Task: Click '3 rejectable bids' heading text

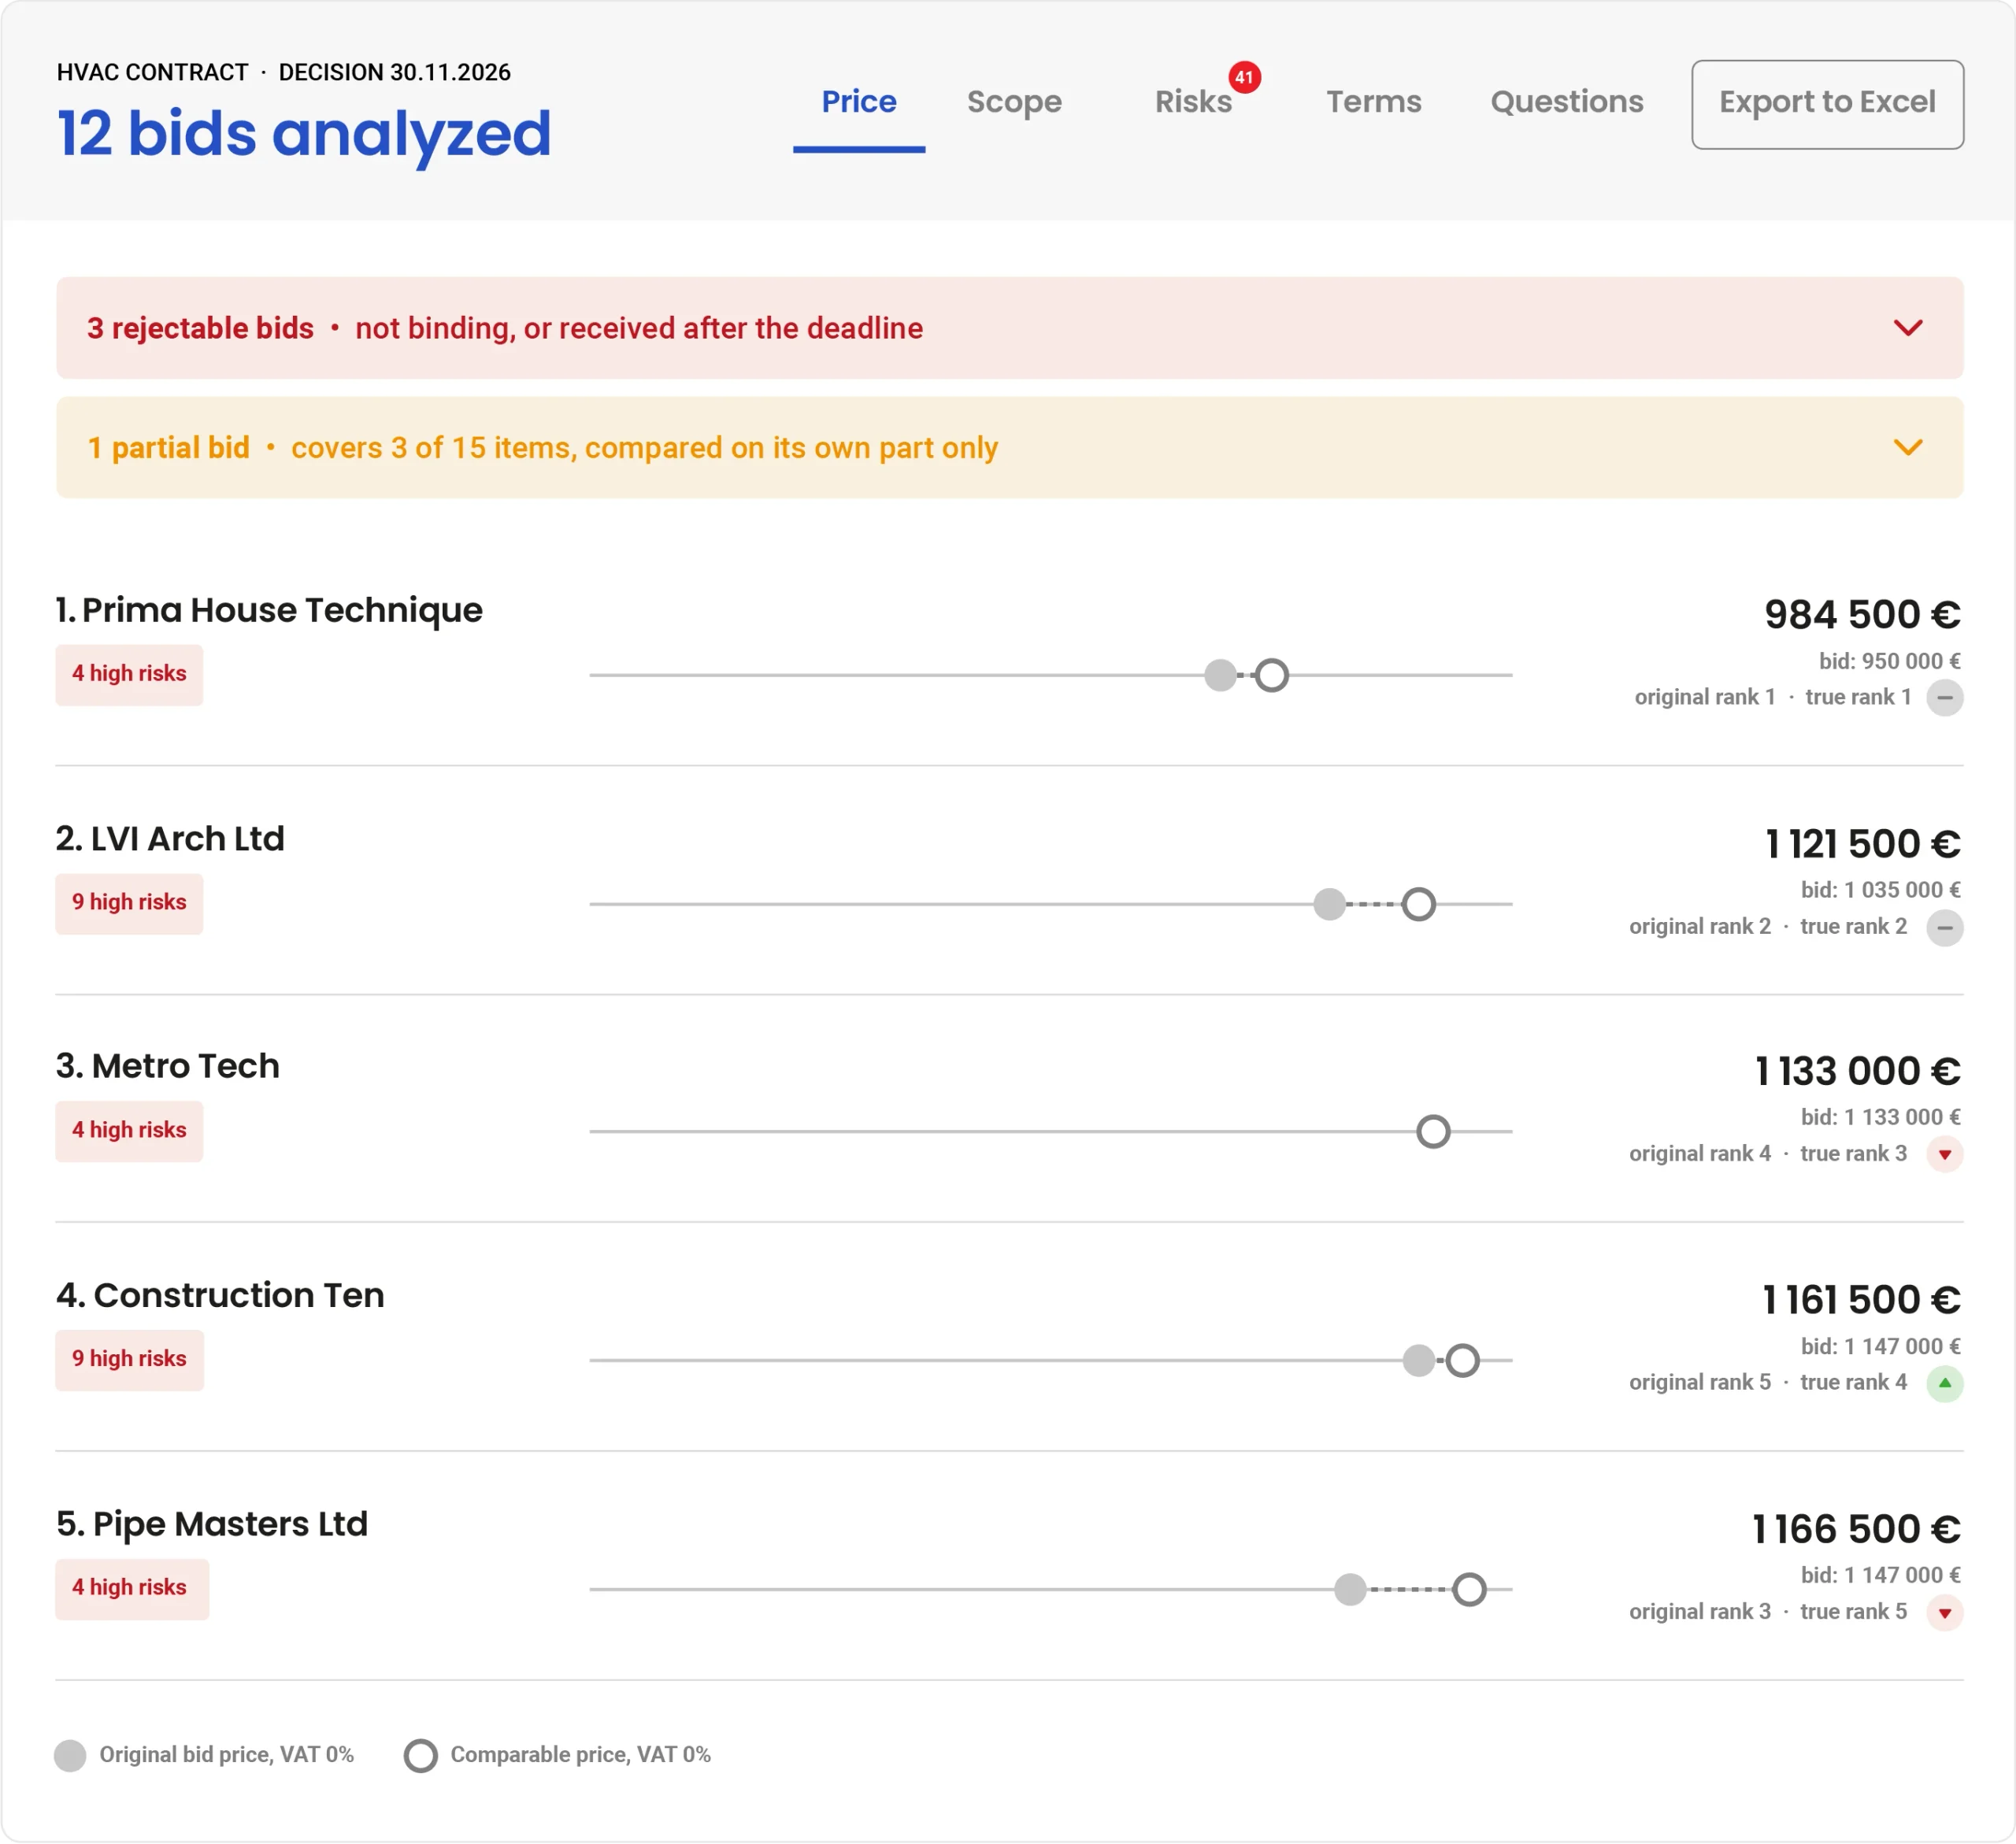Action: (x=200, y=328)
